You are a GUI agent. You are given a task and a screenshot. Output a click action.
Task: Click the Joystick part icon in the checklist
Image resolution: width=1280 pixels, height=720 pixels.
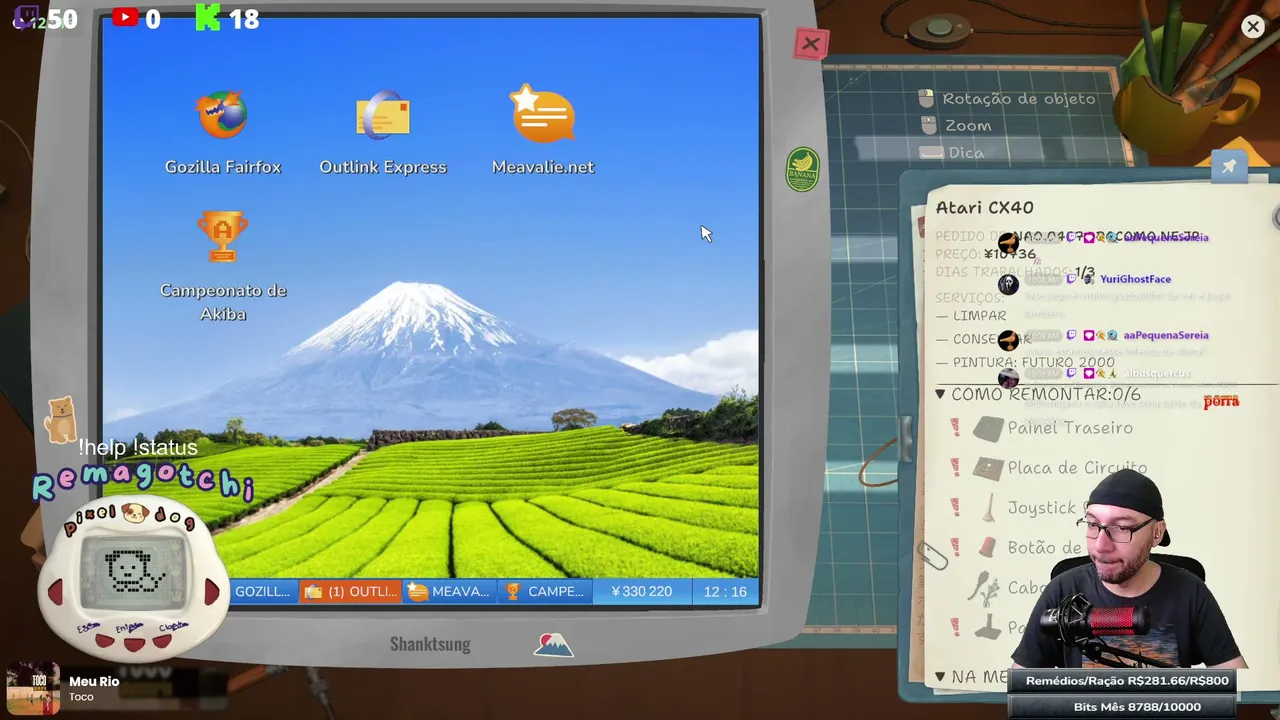(988, 508)
